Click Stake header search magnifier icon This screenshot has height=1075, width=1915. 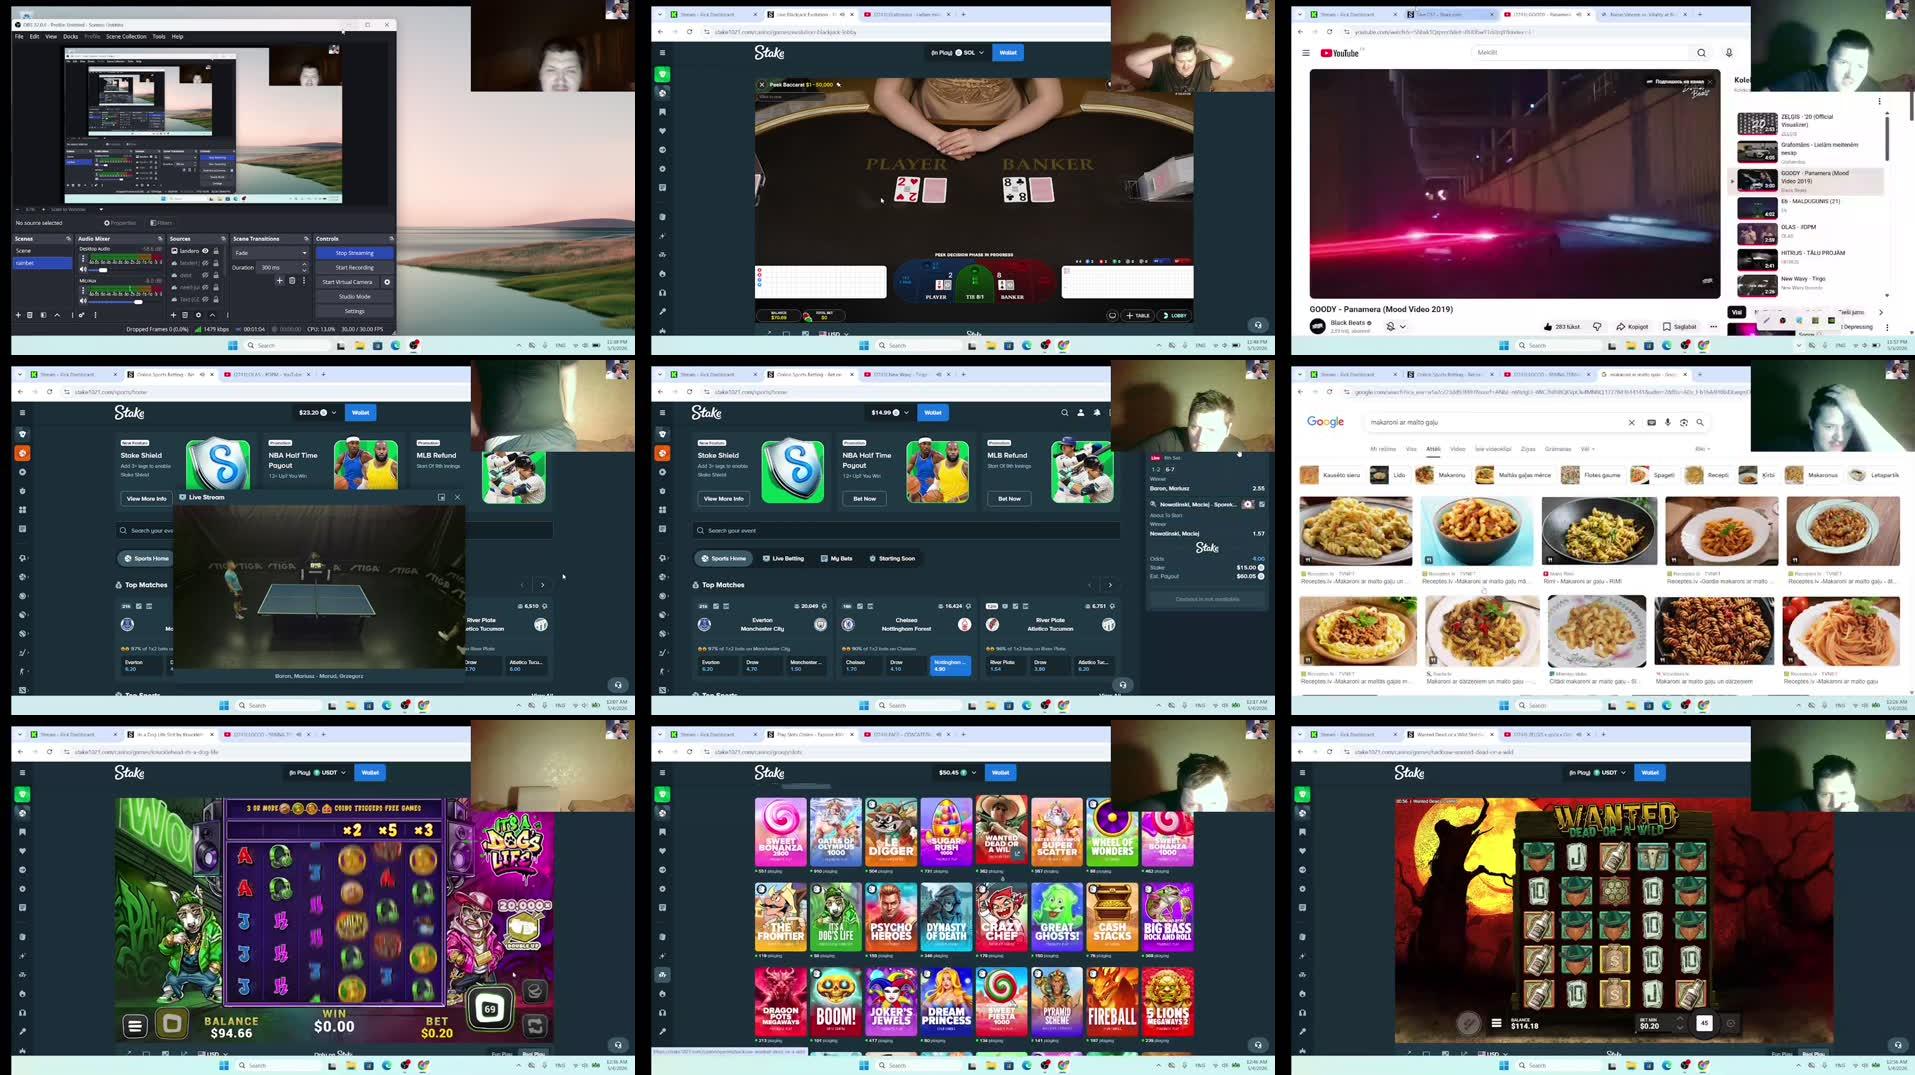coord(1064,412)
